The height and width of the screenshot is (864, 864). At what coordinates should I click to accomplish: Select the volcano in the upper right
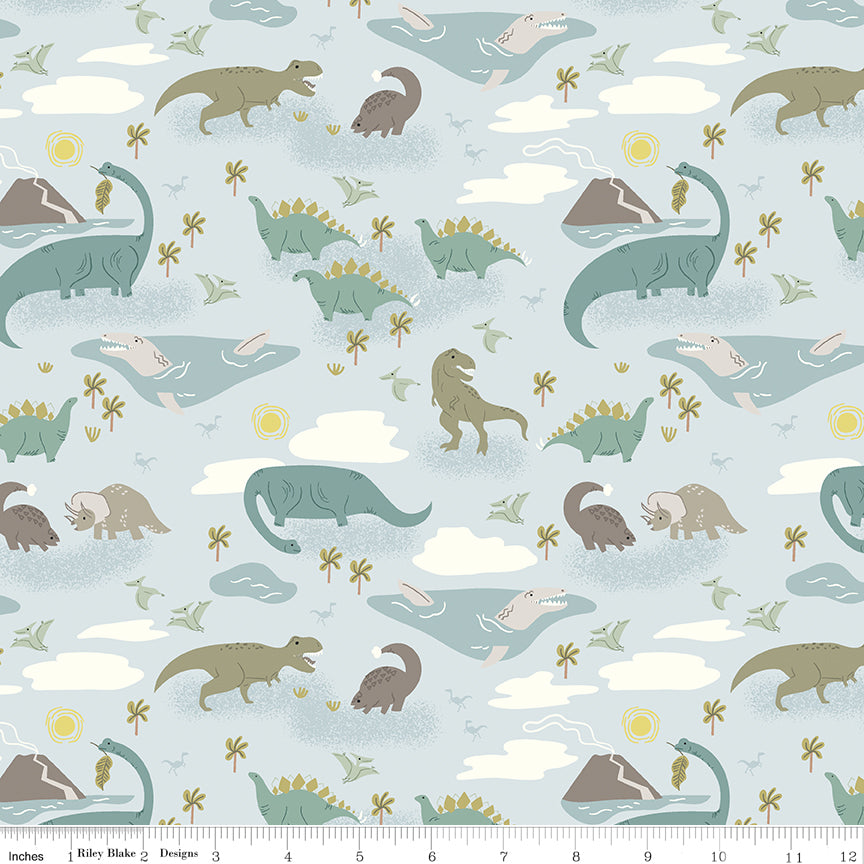pos(610,203)
